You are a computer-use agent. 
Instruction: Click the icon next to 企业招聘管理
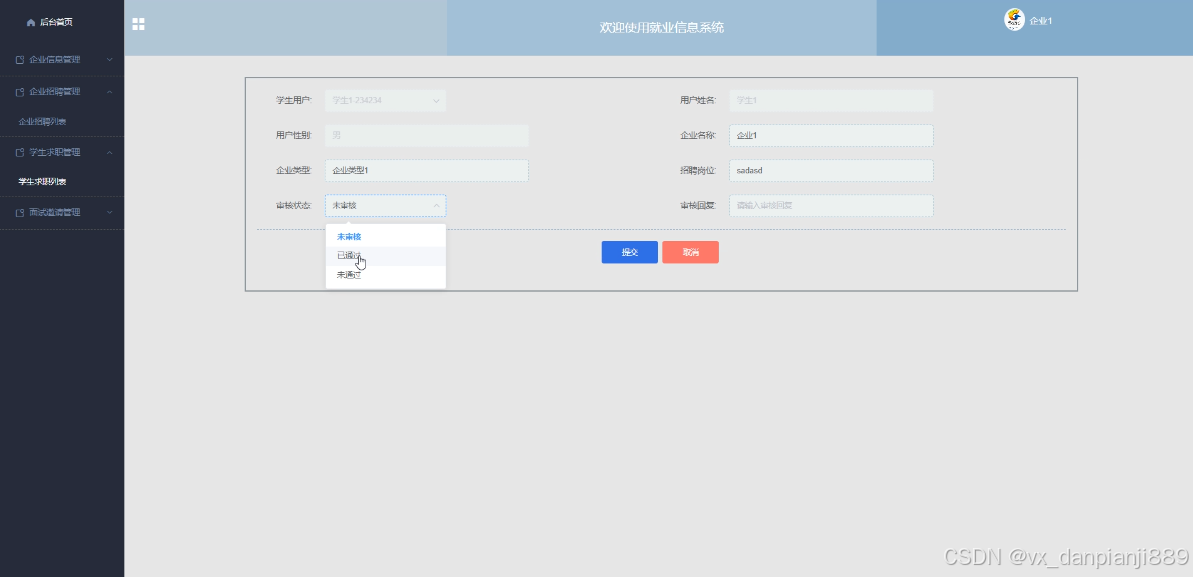pyautogui.click(x=21, y=92)
